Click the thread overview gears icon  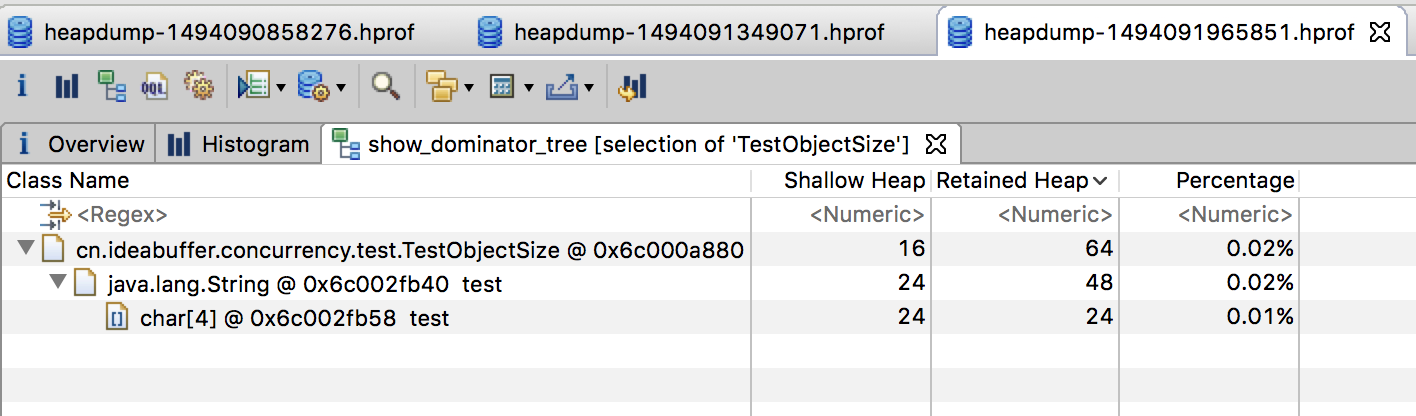pyautogui.click(x=200, y=87)
